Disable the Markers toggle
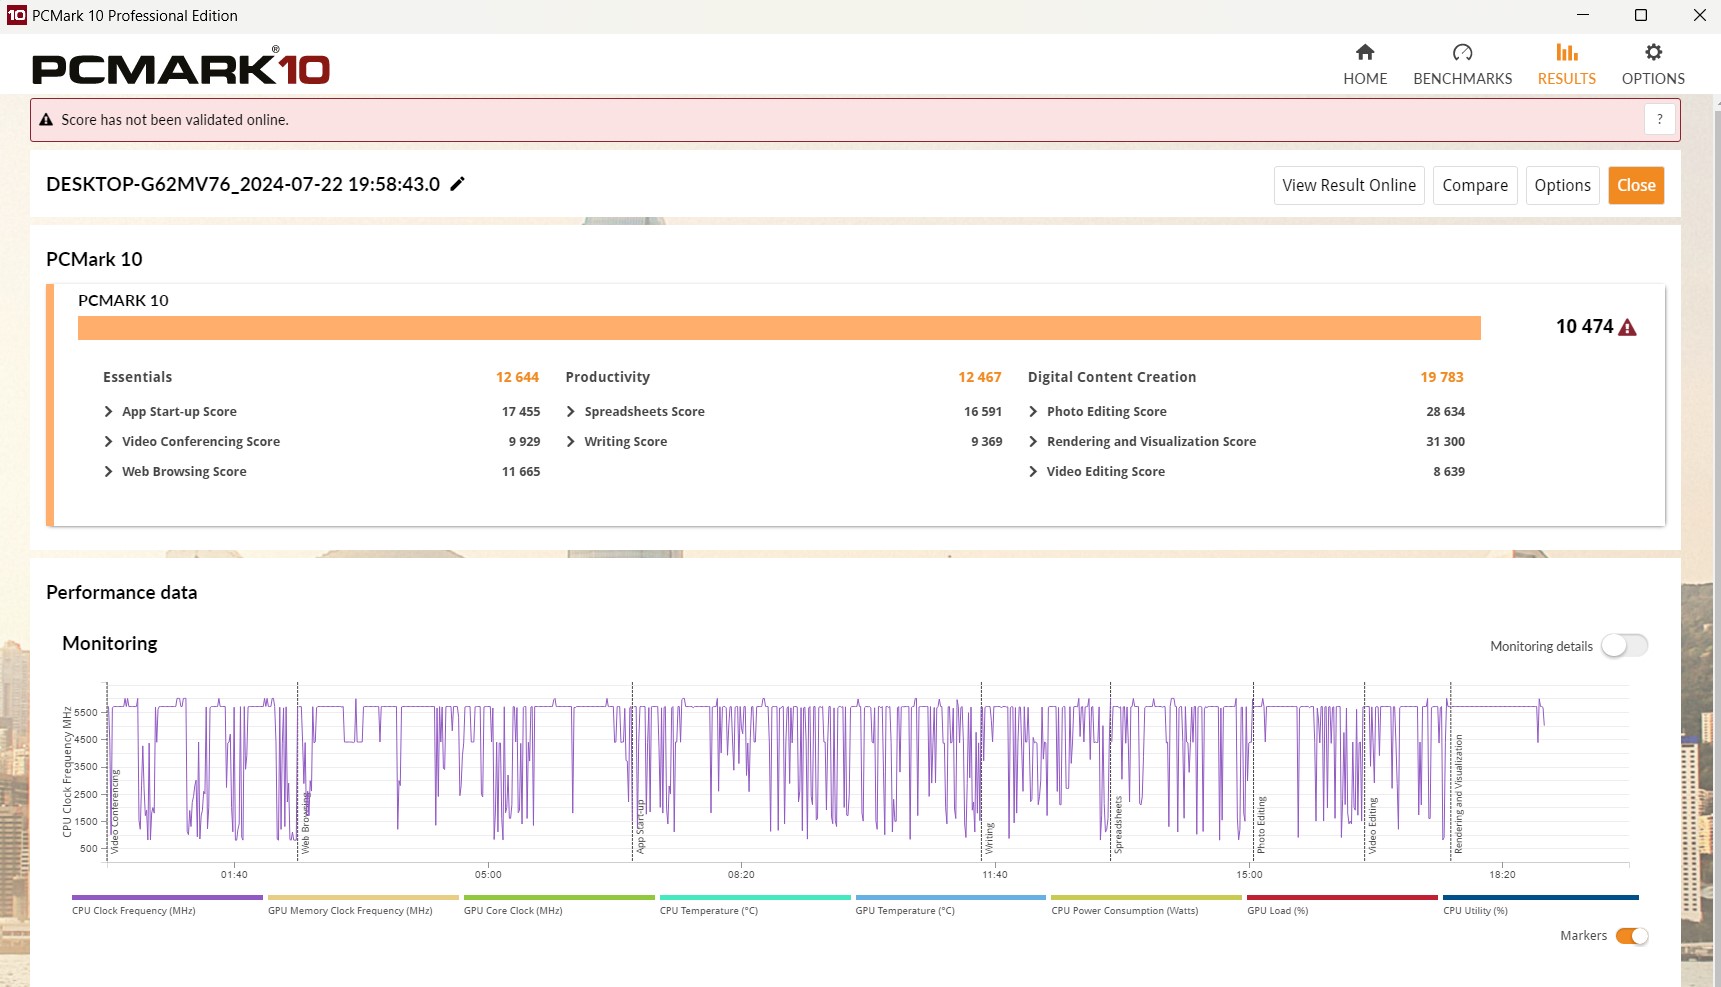The height and width of the screenshot is (987, 1721). (1632, 936)
